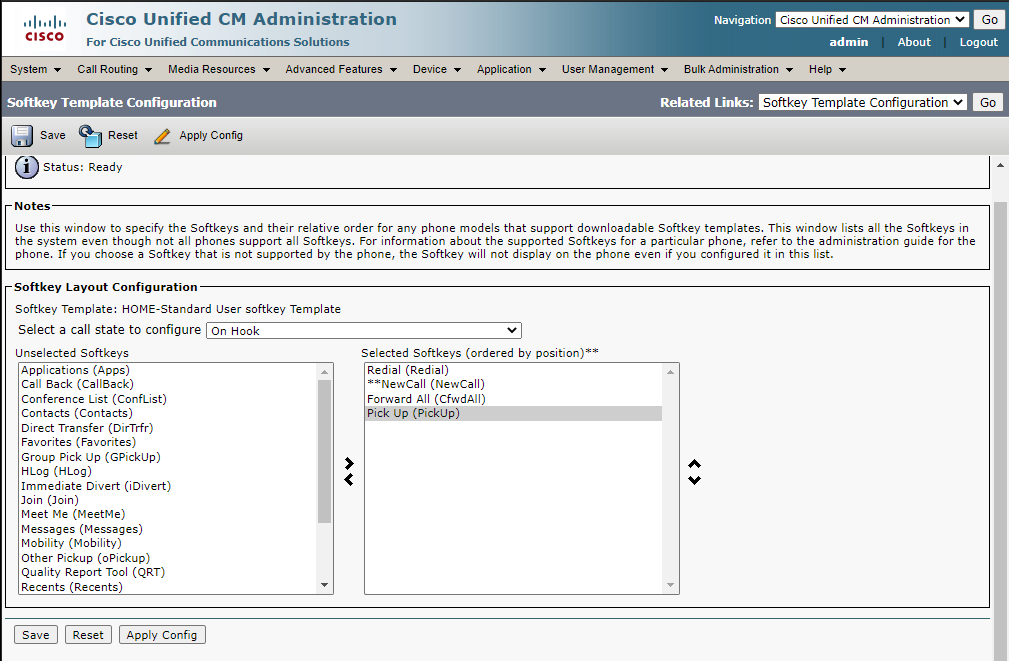Click the Reset icon in toolbar
This screenshot has width=1009, height=661.
(90, 136)
